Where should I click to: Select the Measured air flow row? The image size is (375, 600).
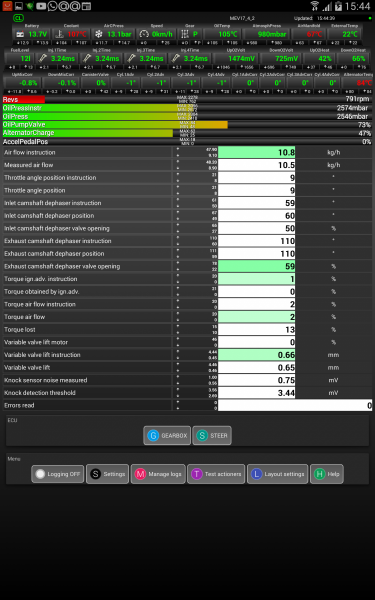click(188, 165)
